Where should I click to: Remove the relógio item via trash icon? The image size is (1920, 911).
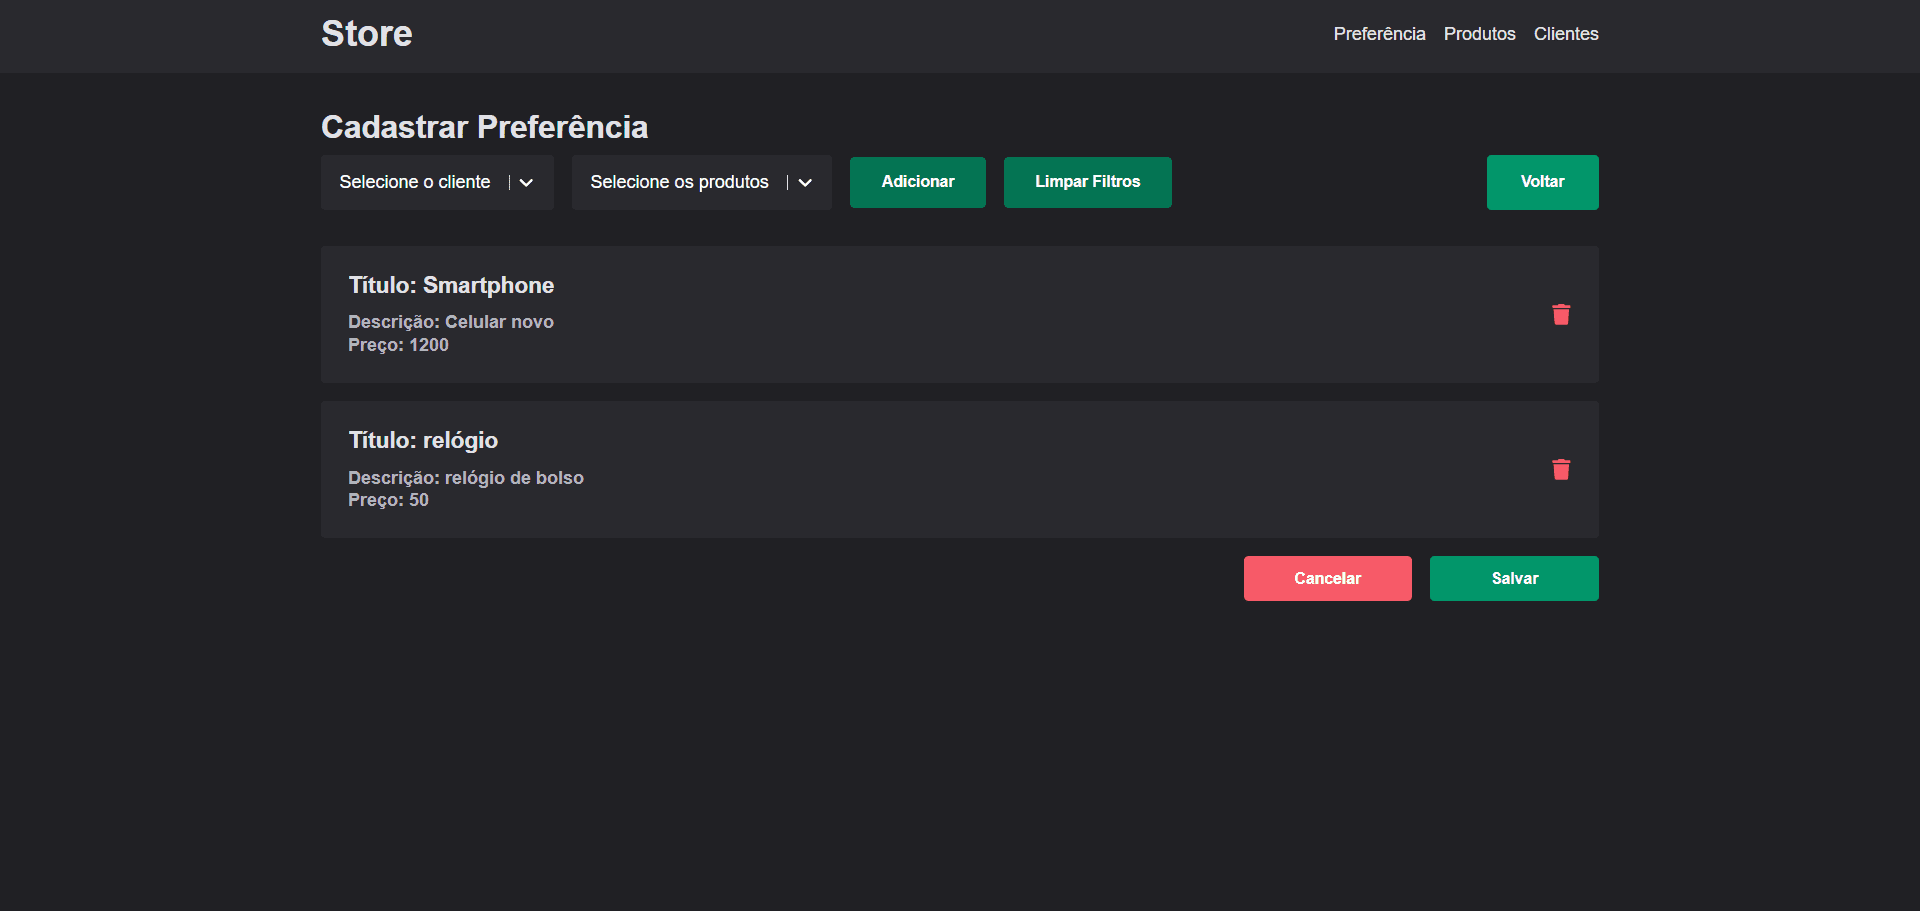pos(1561,470)
